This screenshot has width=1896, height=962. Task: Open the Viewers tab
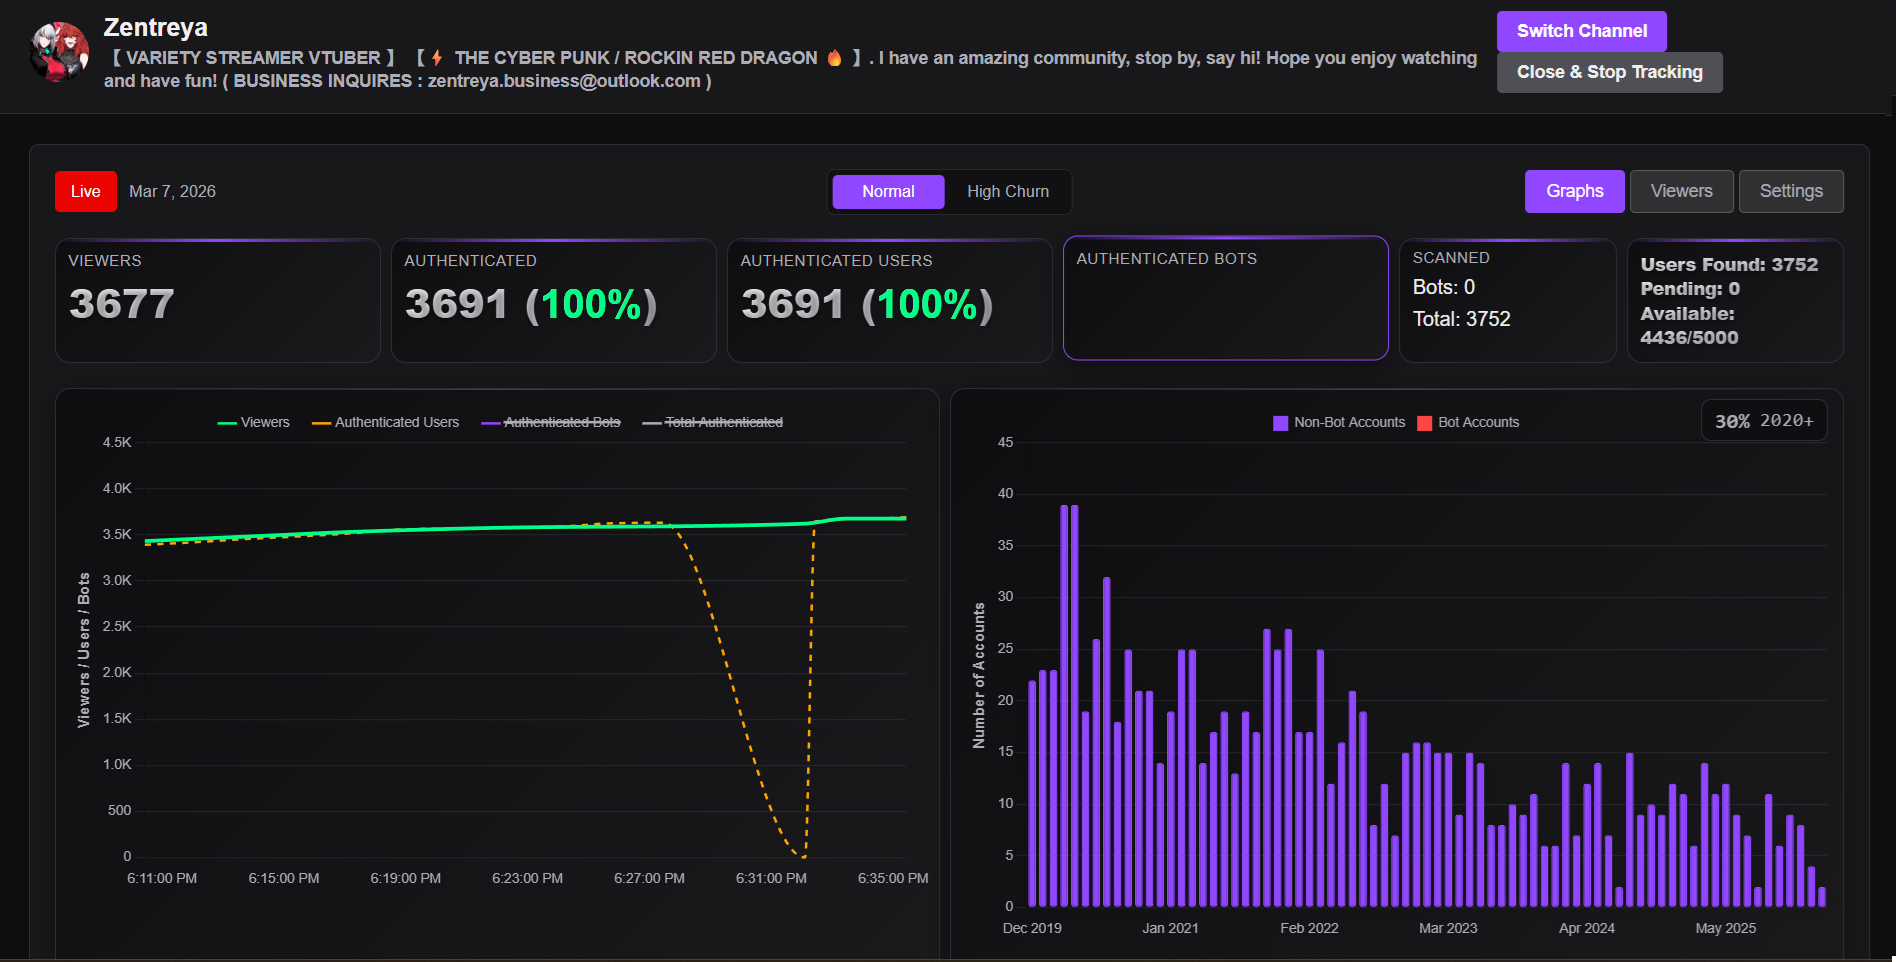coord(1681,191)
